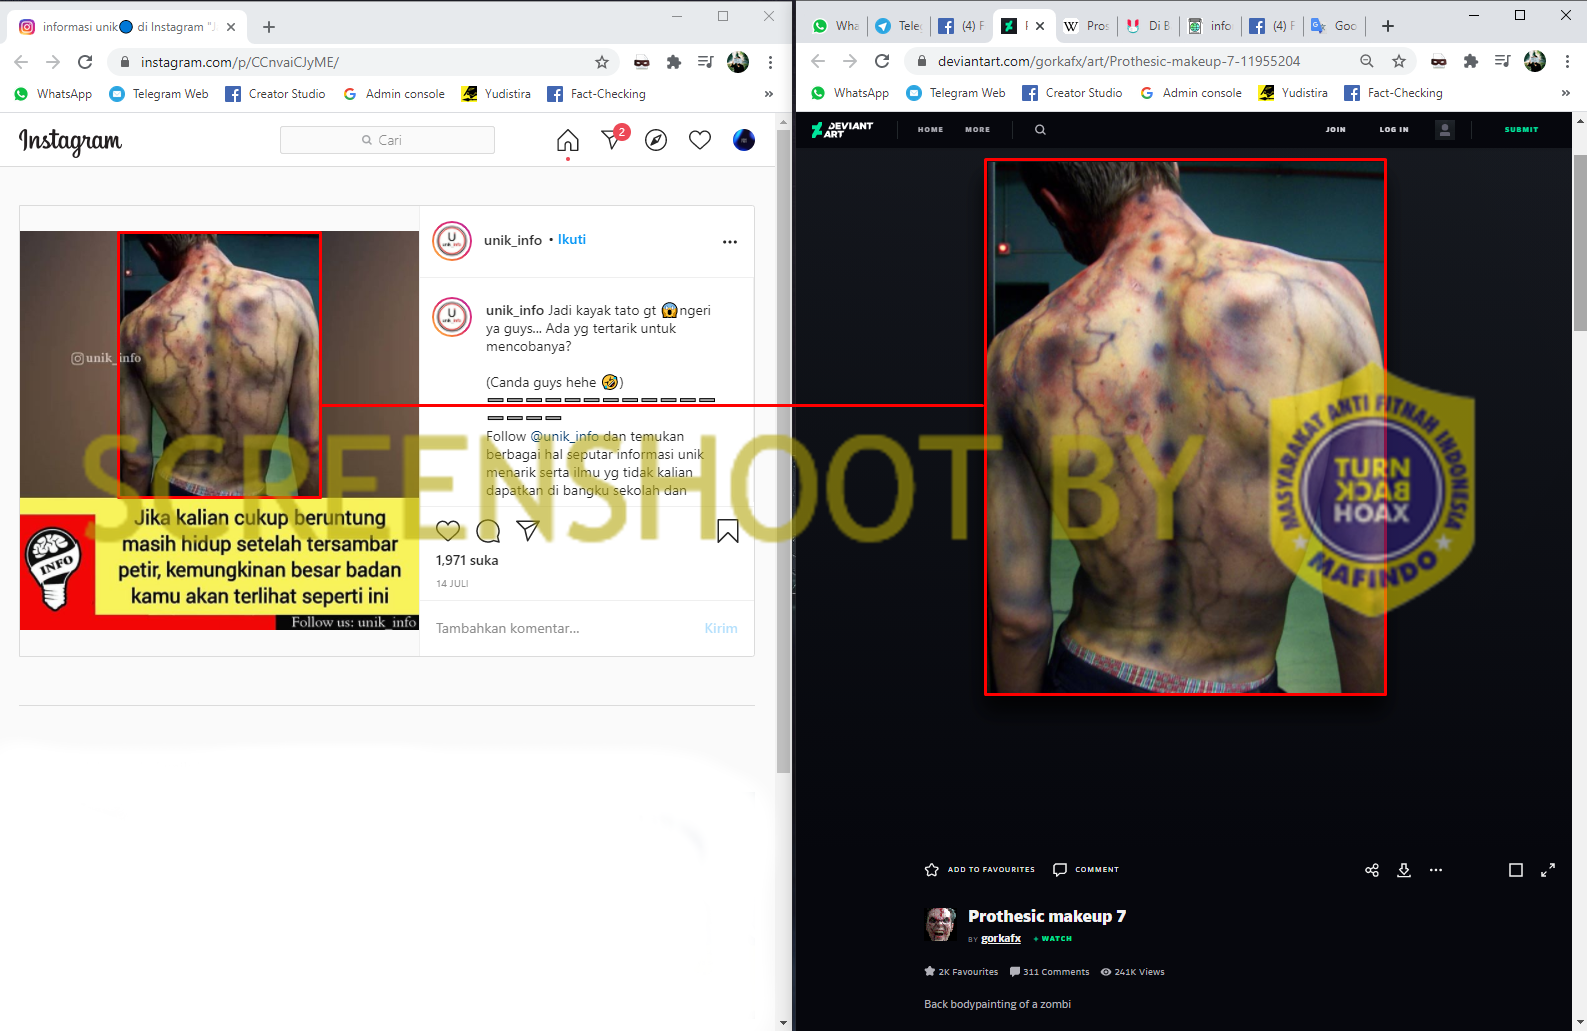Open Admin console bookmark in DeviantArt window
Image resolution: width=1587 pixels, height=1031 pixels.
1190,93
